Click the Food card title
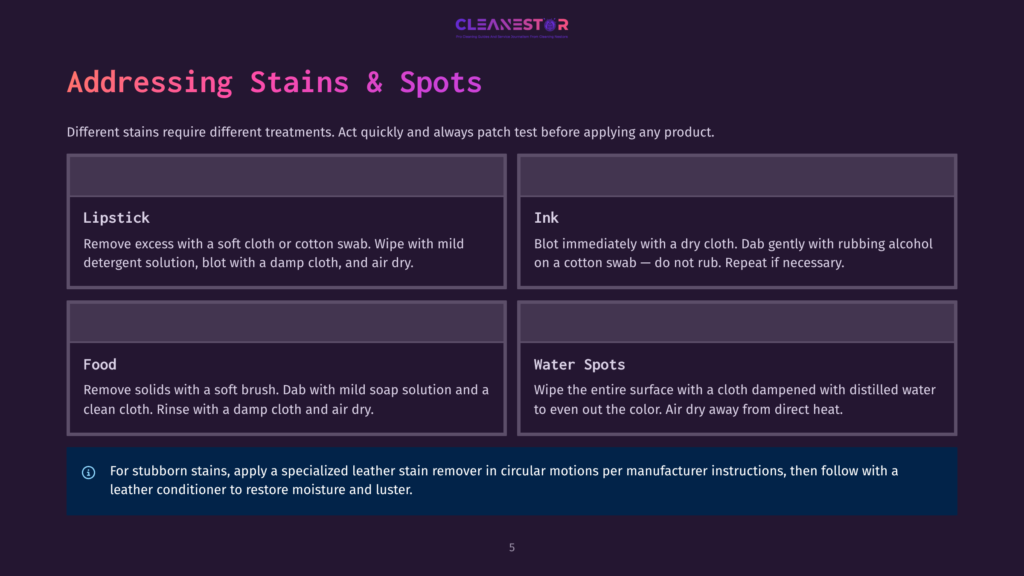 point(100,364)
